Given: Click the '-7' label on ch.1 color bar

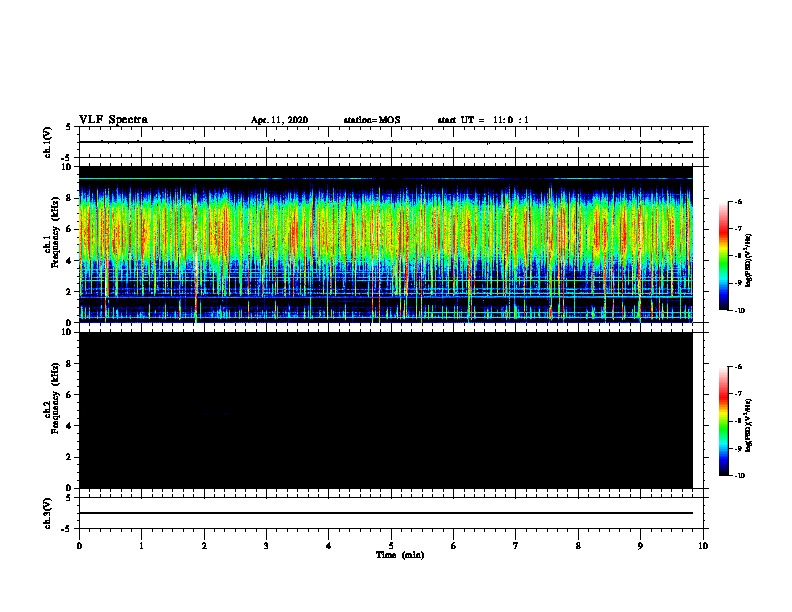Looking at the screenshot, I should 738,229.
